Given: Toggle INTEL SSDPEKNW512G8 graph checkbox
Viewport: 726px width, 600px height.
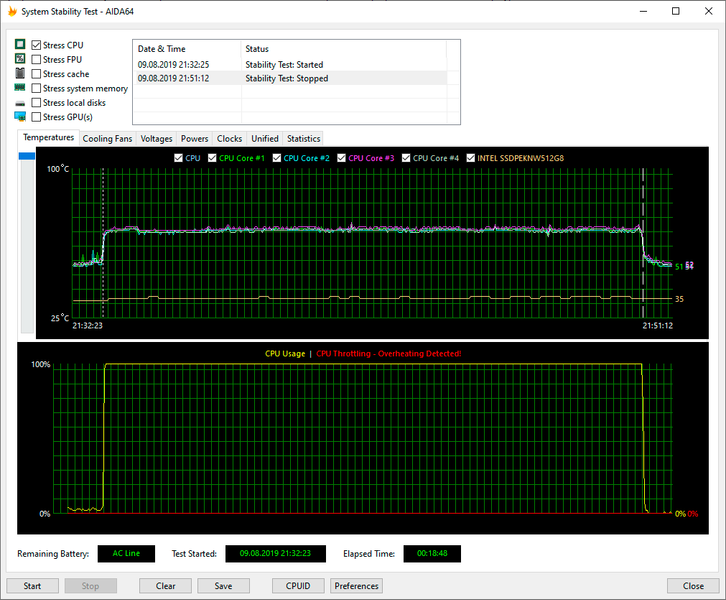Looking at the screenshot, I should [470, 158].
